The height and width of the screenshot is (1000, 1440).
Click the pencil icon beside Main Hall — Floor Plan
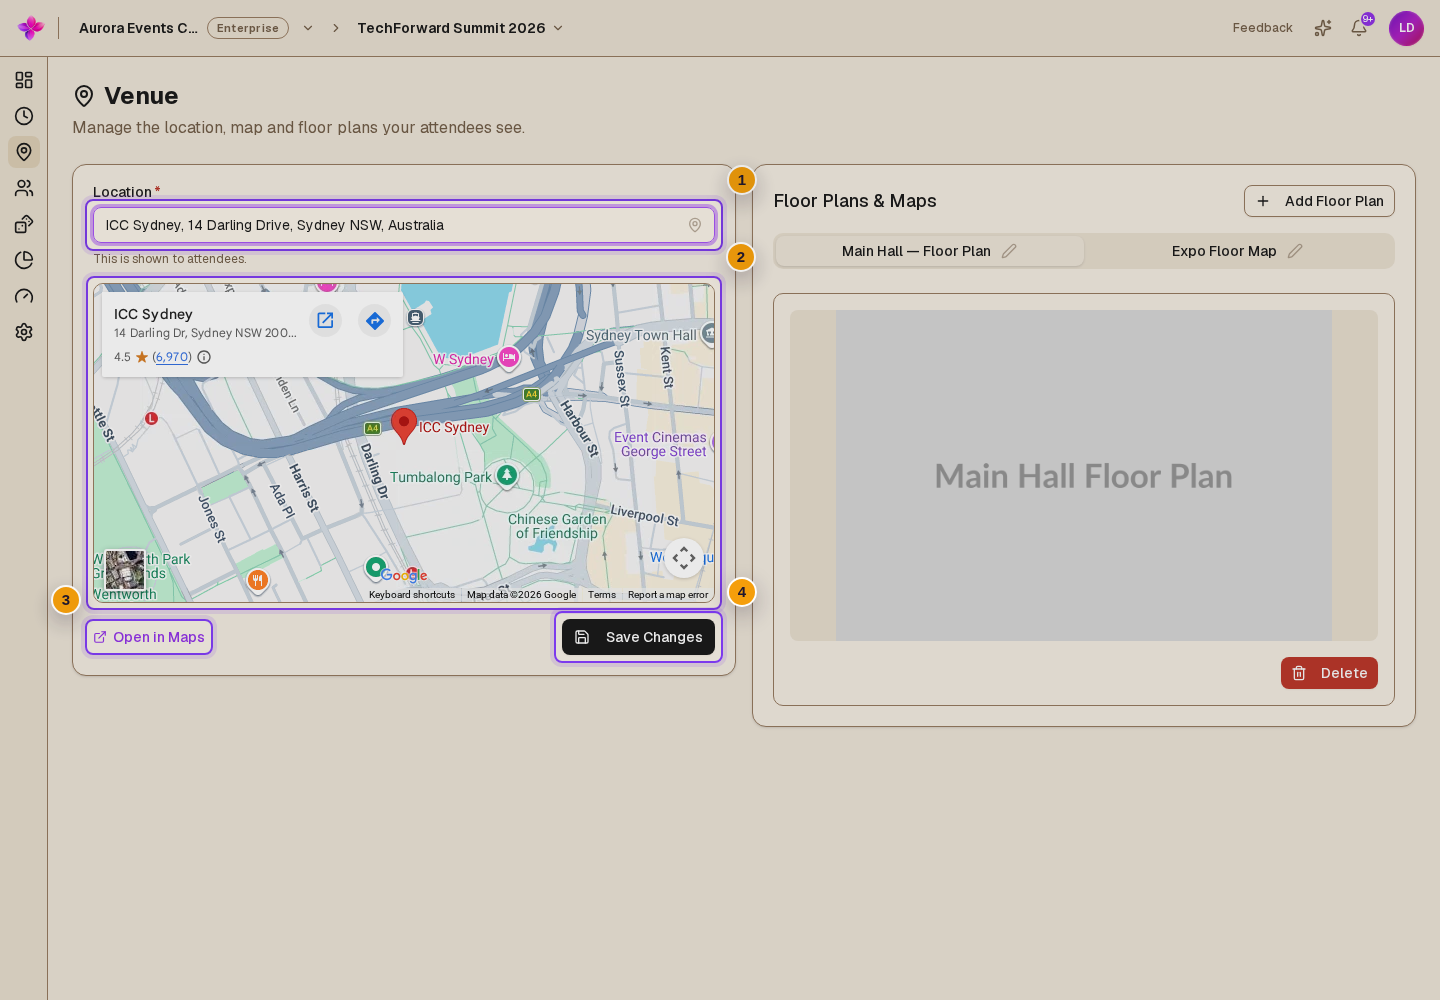tap(1009, 251)
